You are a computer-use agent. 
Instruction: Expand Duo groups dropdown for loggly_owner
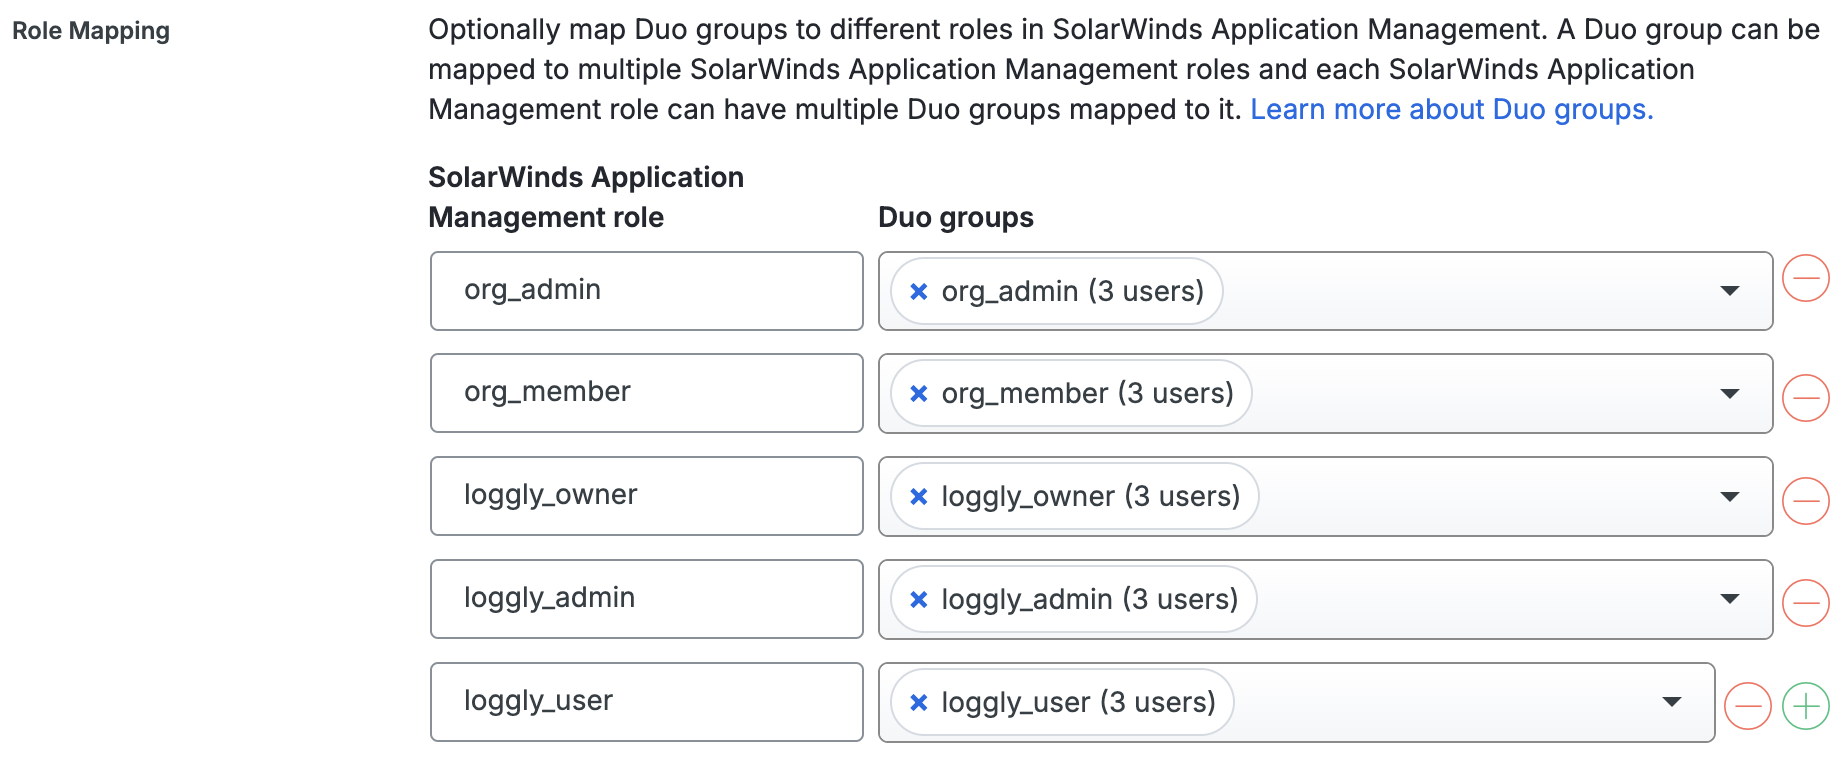[1729, 497]
